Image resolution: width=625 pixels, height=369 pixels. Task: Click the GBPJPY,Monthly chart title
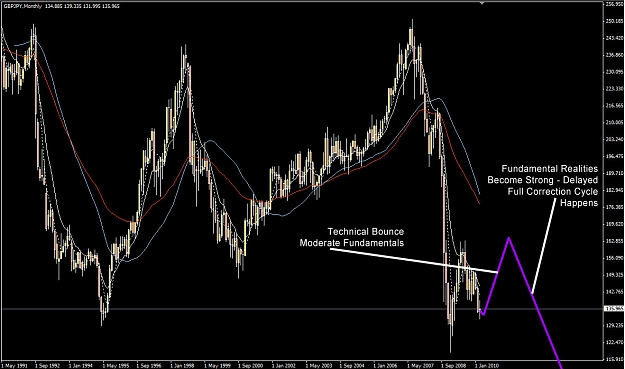[22, 6]
